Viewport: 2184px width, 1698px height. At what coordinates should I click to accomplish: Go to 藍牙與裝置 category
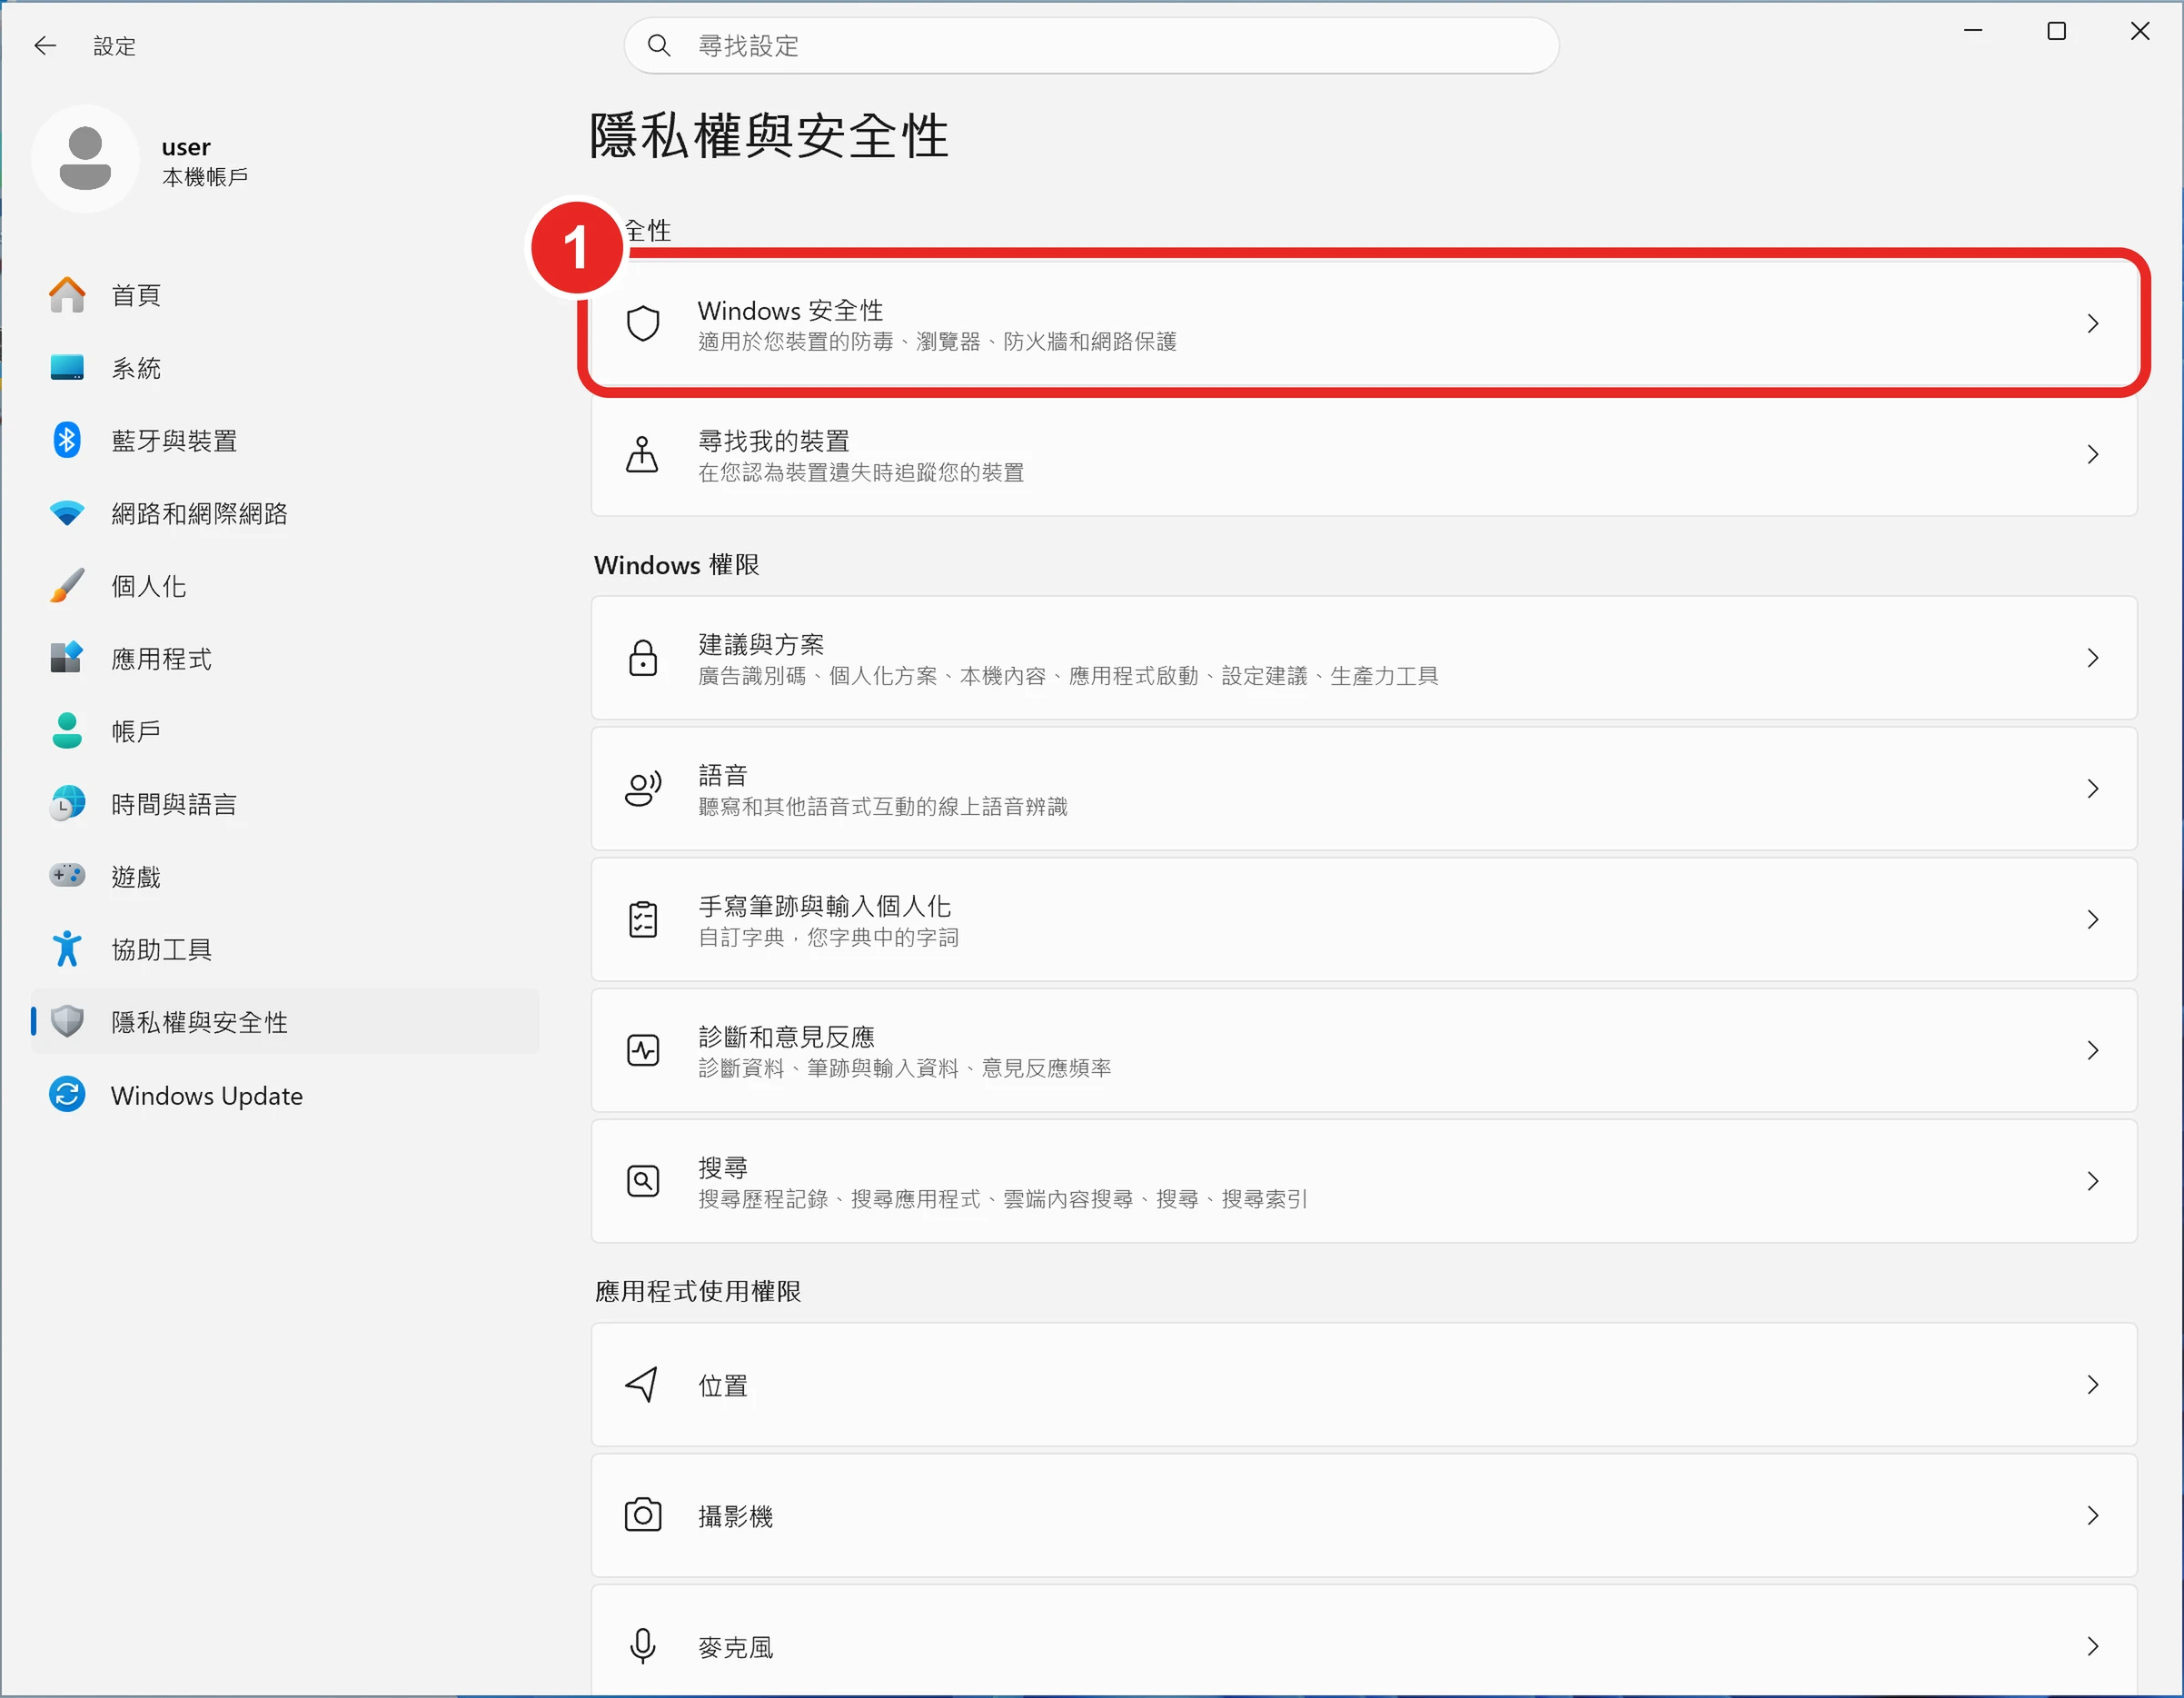285,440
